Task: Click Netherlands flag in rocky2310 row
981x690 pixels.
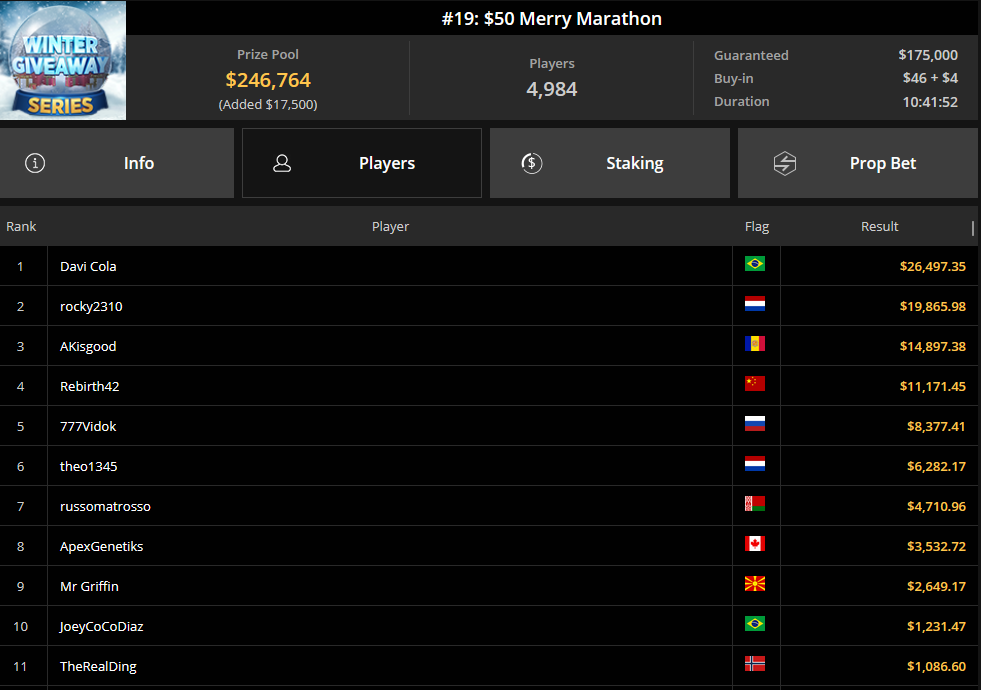Action: click(x=755, y=304)
